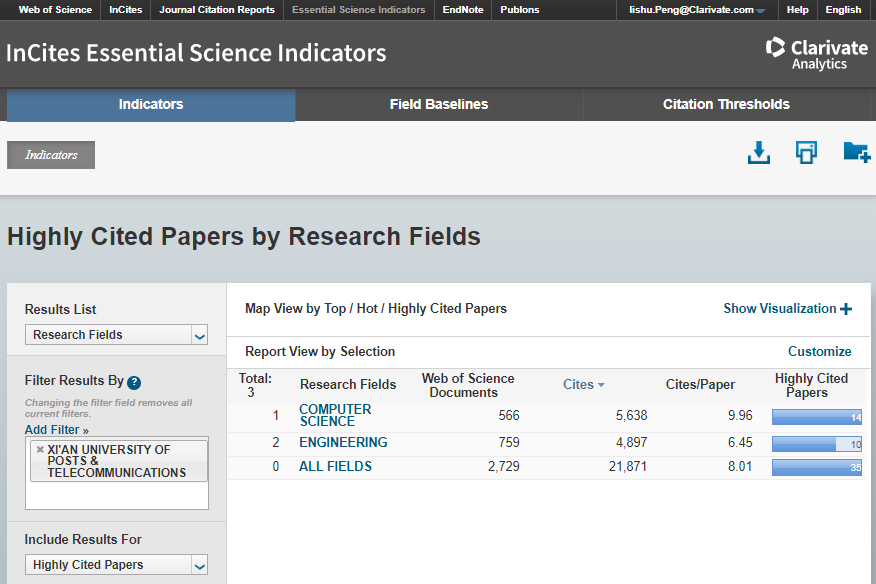Click the plus icon beside Show Visualization

pos(846,309)
